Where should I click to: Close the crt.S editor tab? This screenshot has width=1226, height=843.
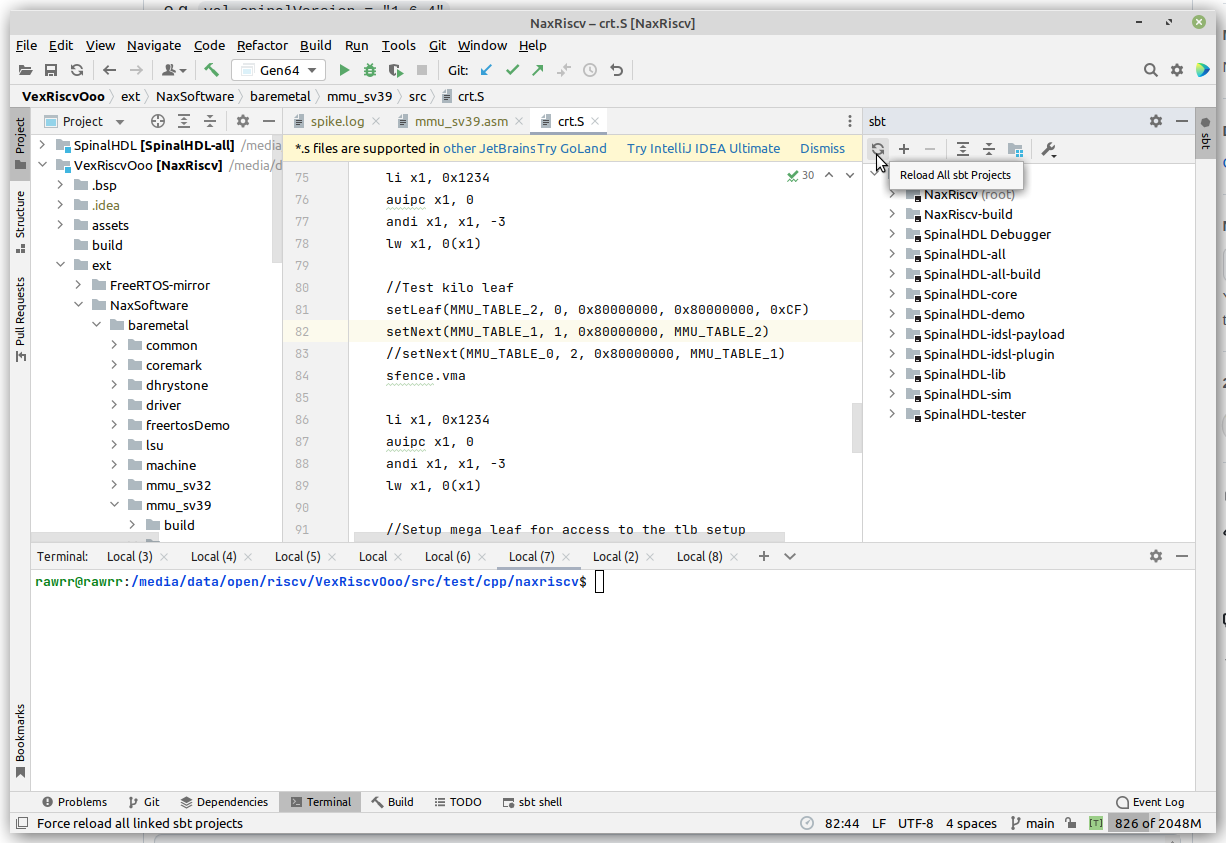coord(595,121)
